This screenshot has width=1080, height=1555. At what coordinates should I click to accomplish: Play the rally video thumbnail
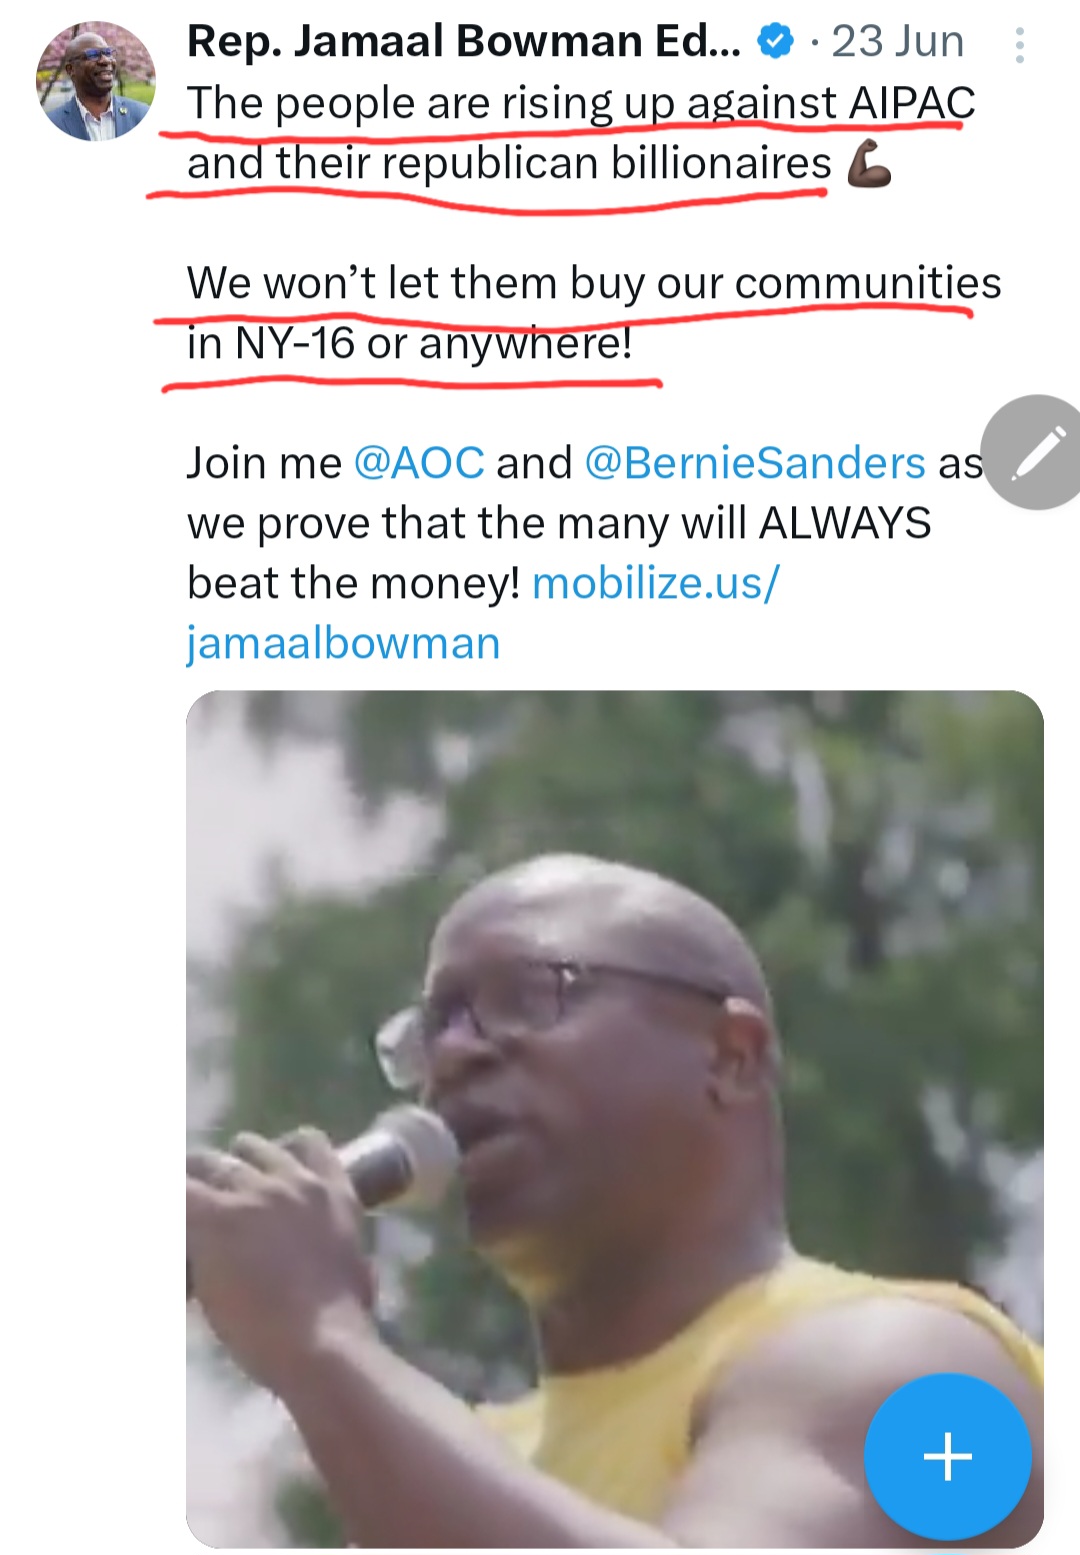pos(615,1118)
